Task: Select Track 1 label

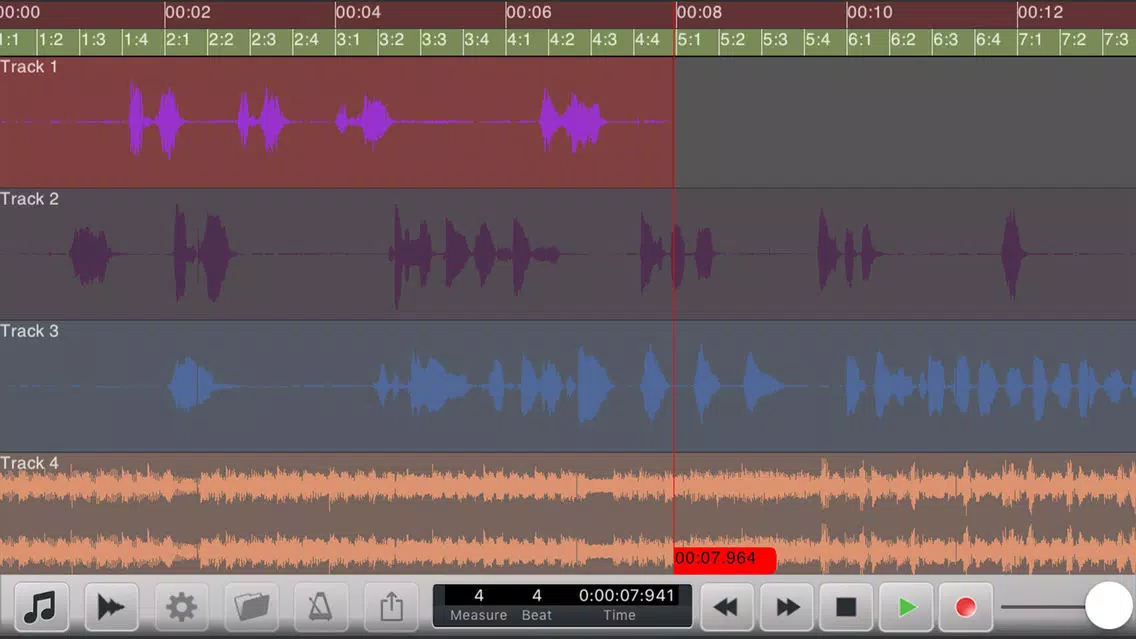Action: tap(29, 67)
